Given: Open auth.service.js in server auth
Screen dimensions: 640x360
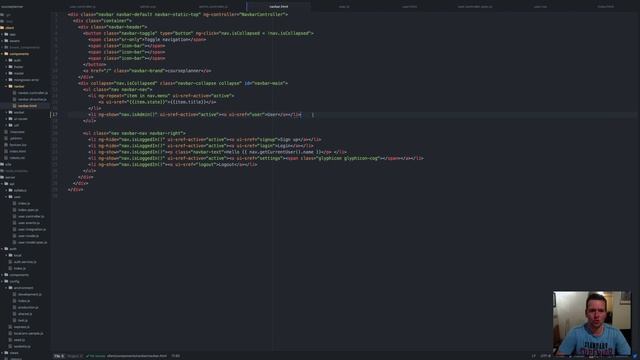Looking at the screenshot, I should point(25,262).
